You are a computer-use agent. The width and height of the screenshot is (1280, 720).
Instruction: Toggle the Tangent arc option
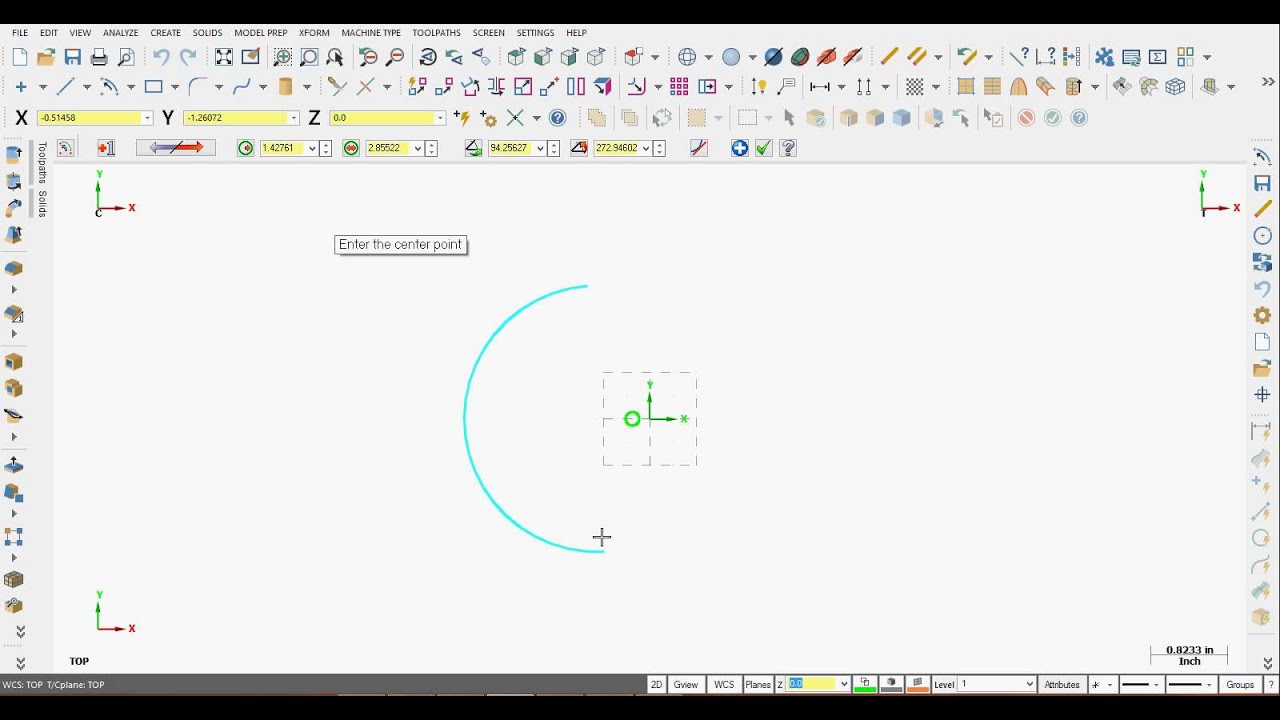point(699,148)
